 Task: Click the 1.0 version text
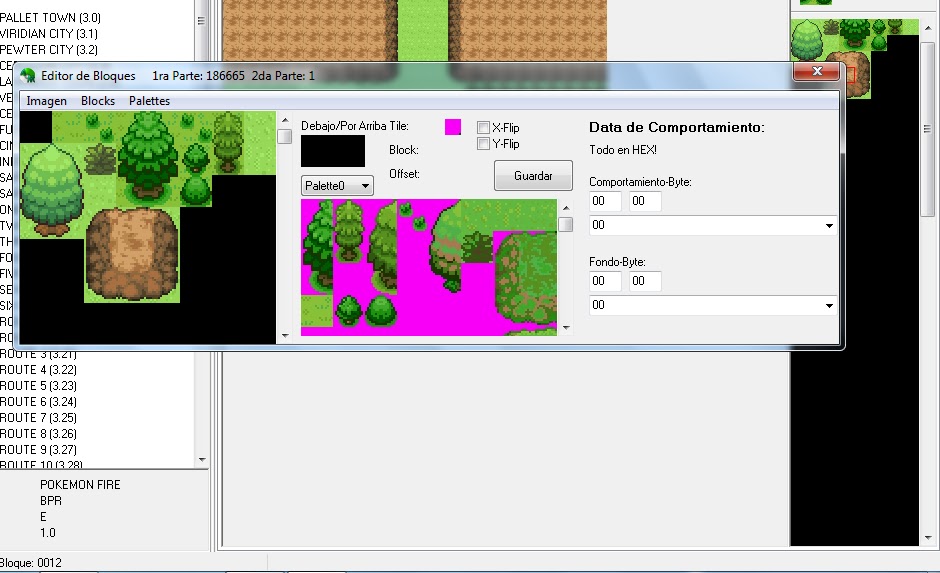tap(48, 533)
